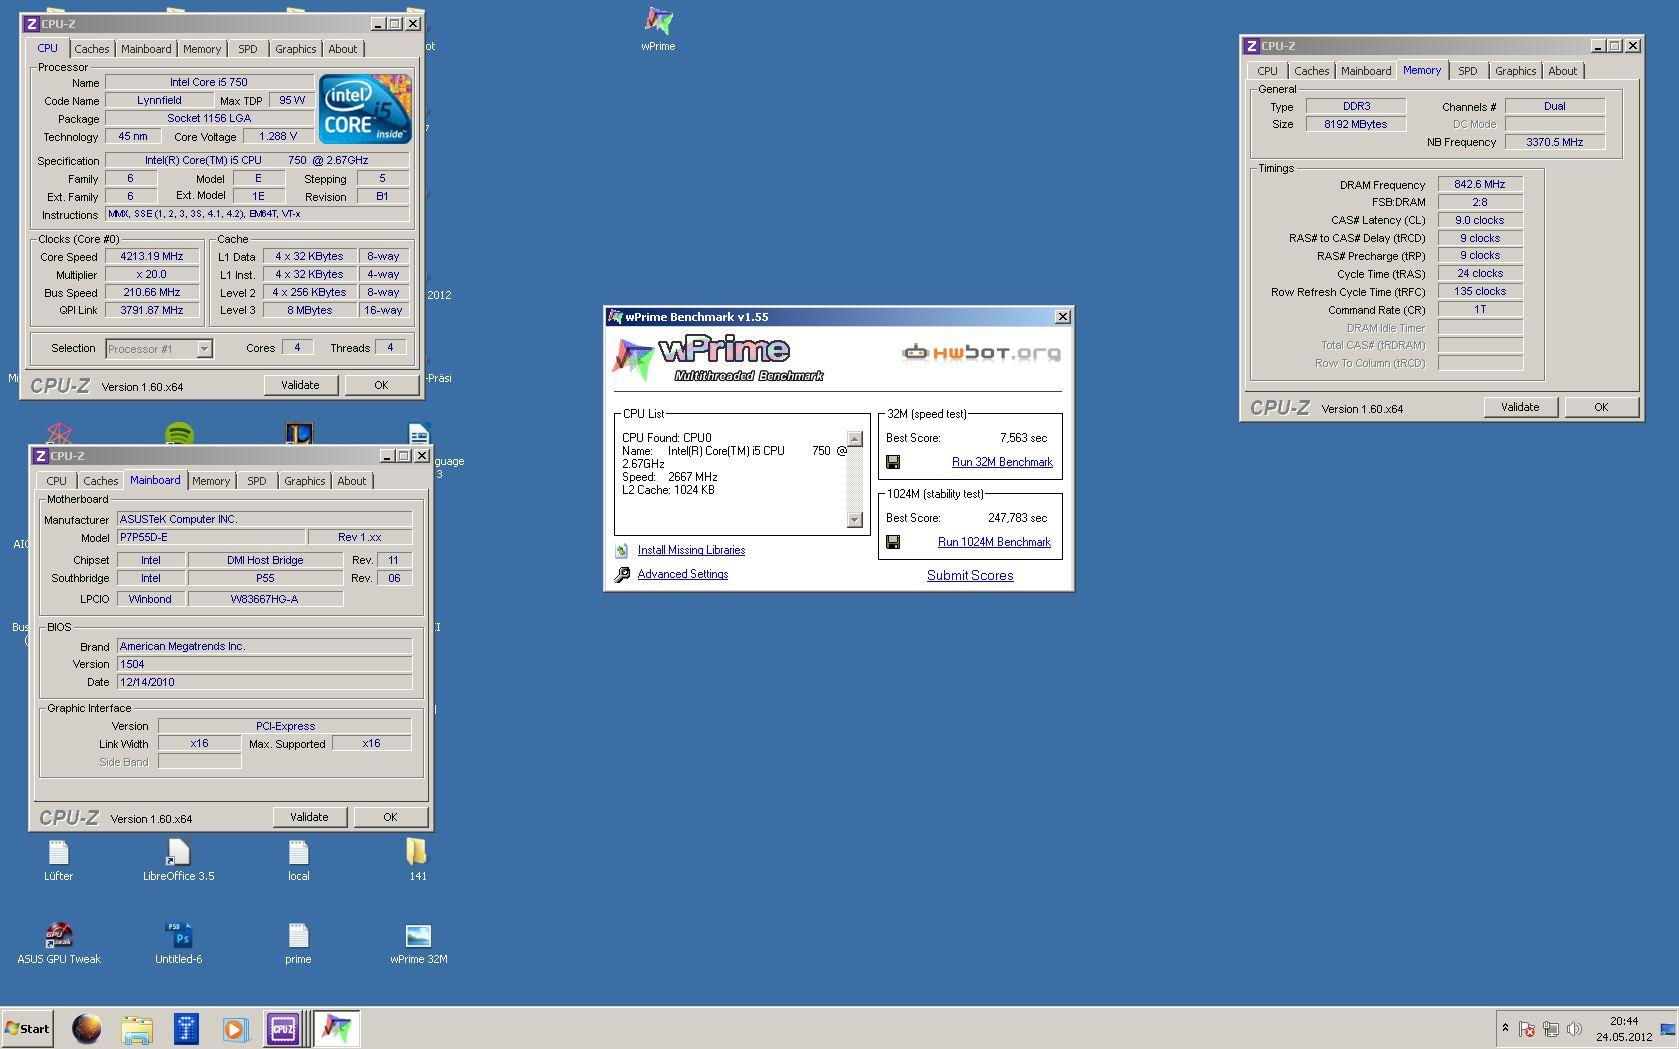Click the Advanced Settings wrench icon
This screenshot has height=1049, width=1679.
(622, 574)
